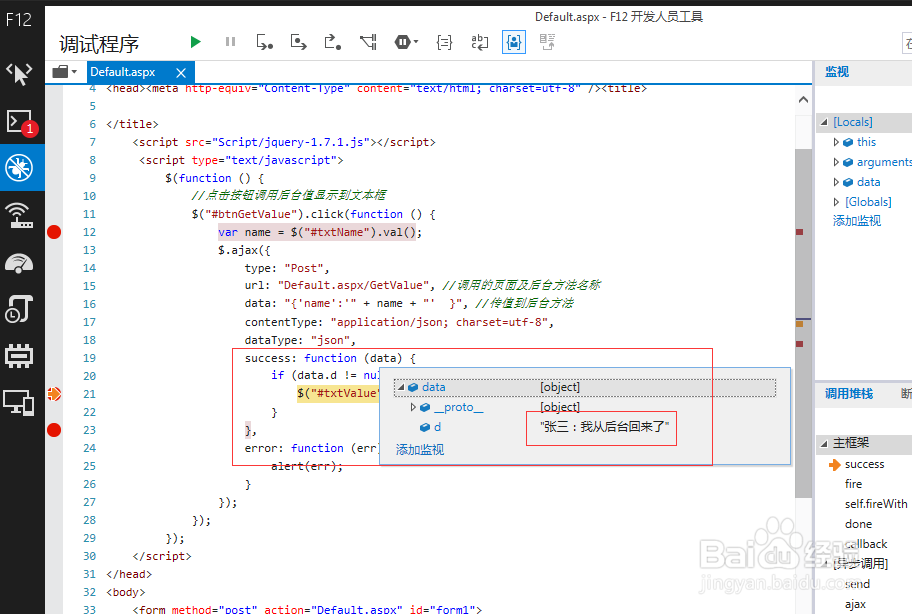Click the current statement arrow on line 21

54,394
